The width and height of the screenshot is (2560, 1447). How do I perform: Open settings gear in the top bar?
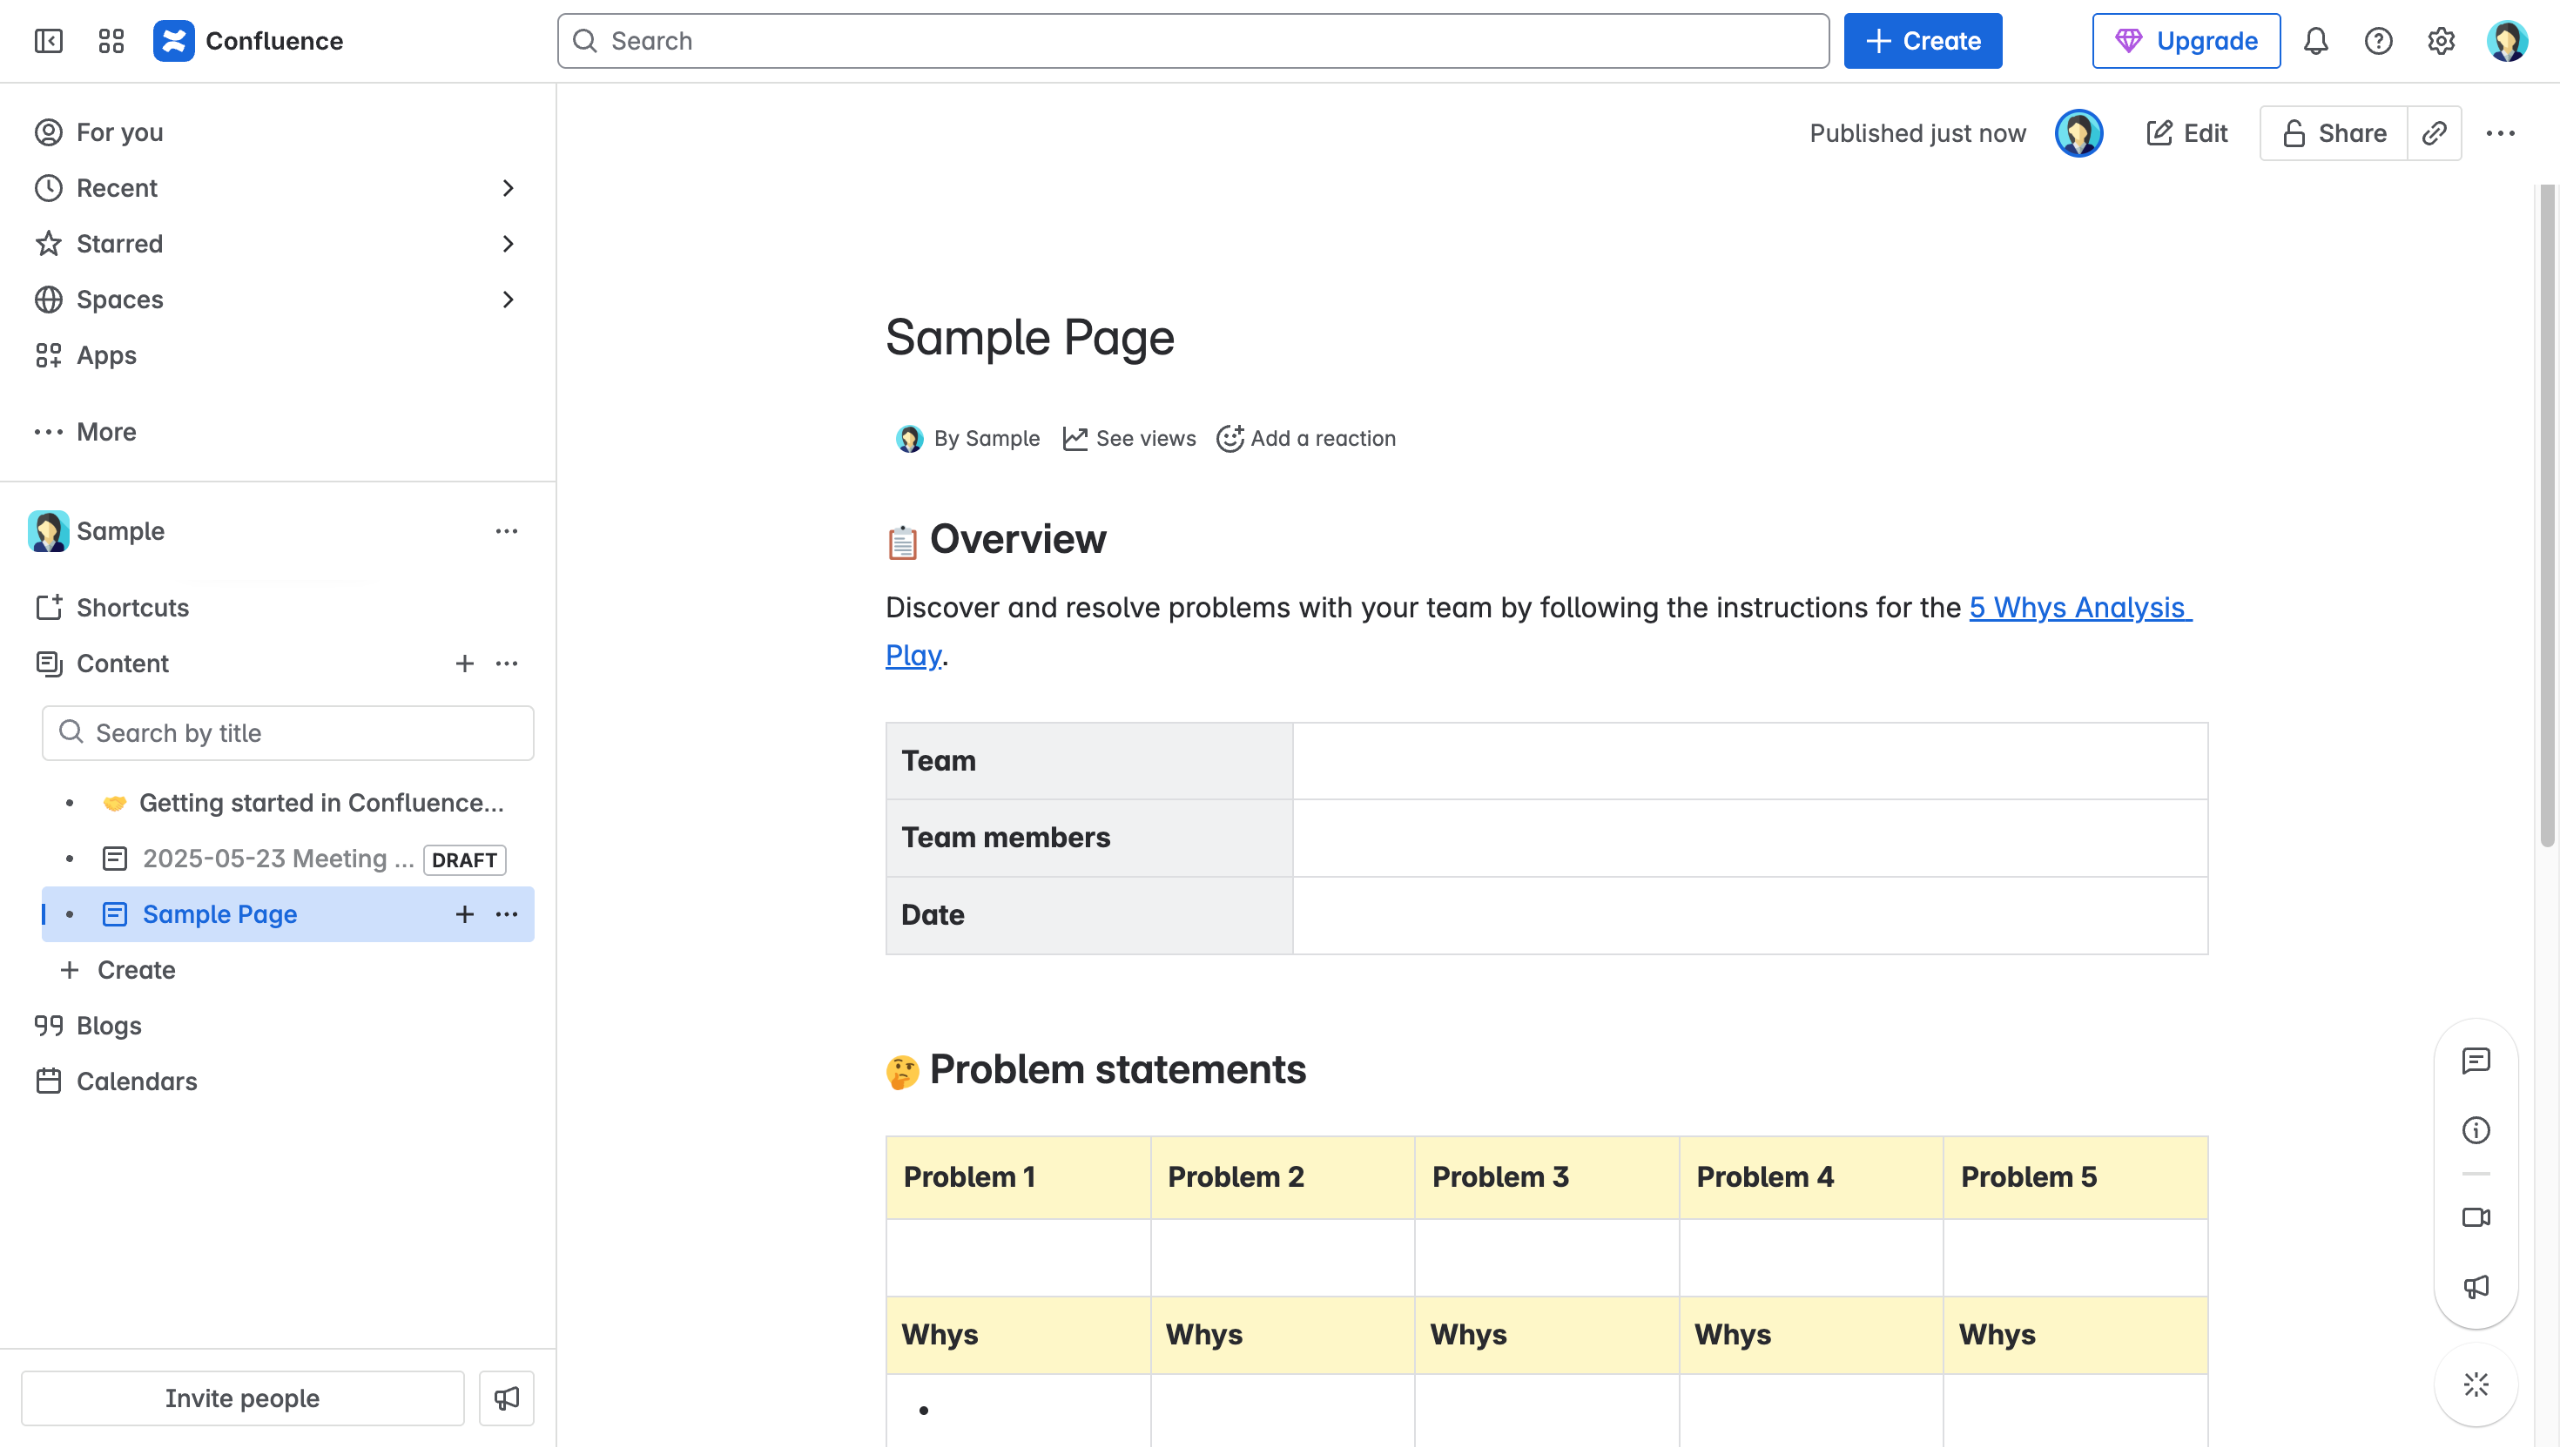[2441, 41]
